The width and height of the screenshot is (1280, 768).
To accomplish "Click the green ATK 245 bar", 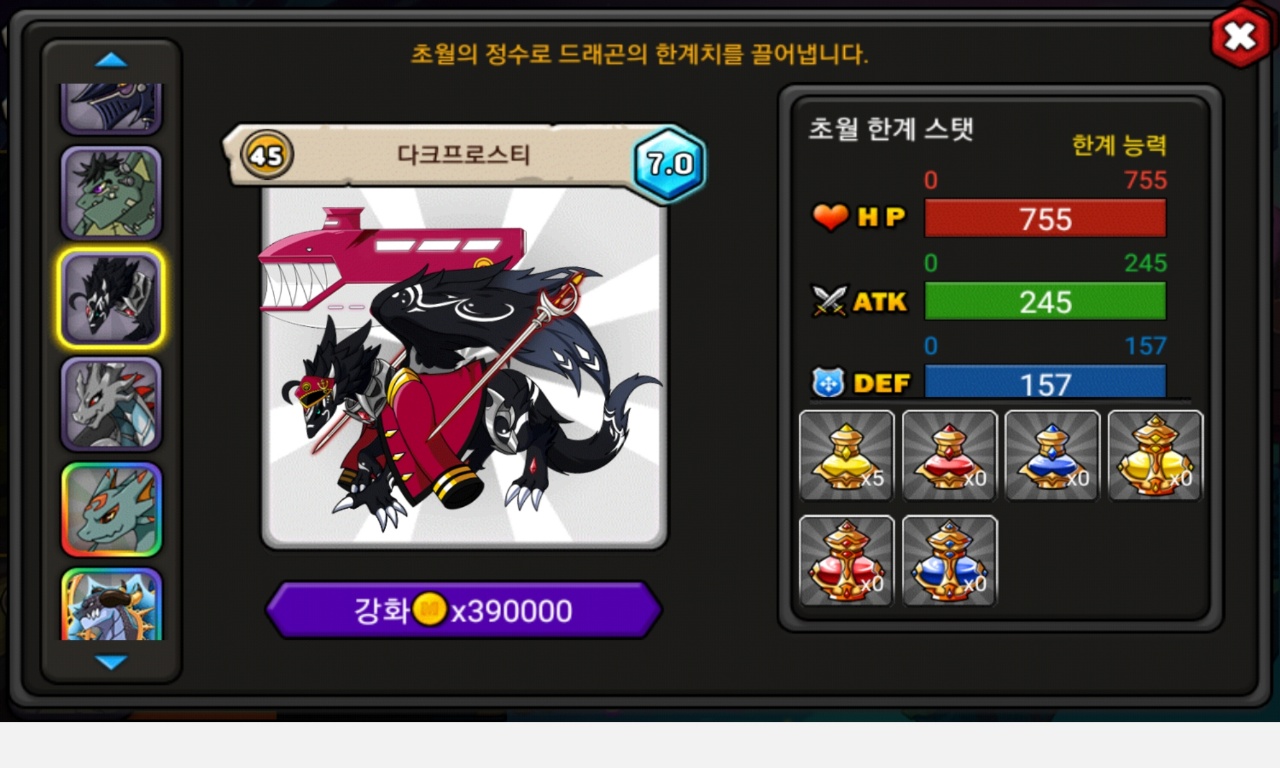I will pos(1045,301).
